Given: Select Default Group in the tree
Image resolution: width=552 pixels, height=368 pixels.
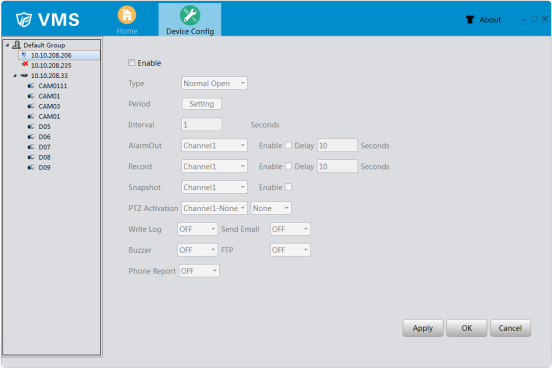Looking at the screenshot, I should 44,45.
